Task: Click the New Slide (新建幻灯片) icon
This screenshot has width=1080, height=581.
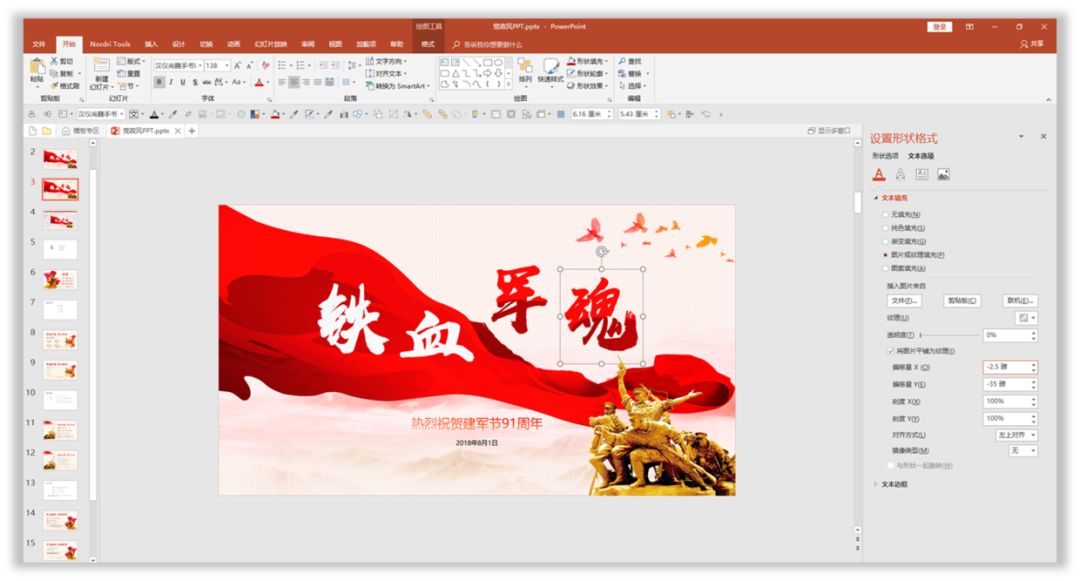Action: (x=101, y=67)
